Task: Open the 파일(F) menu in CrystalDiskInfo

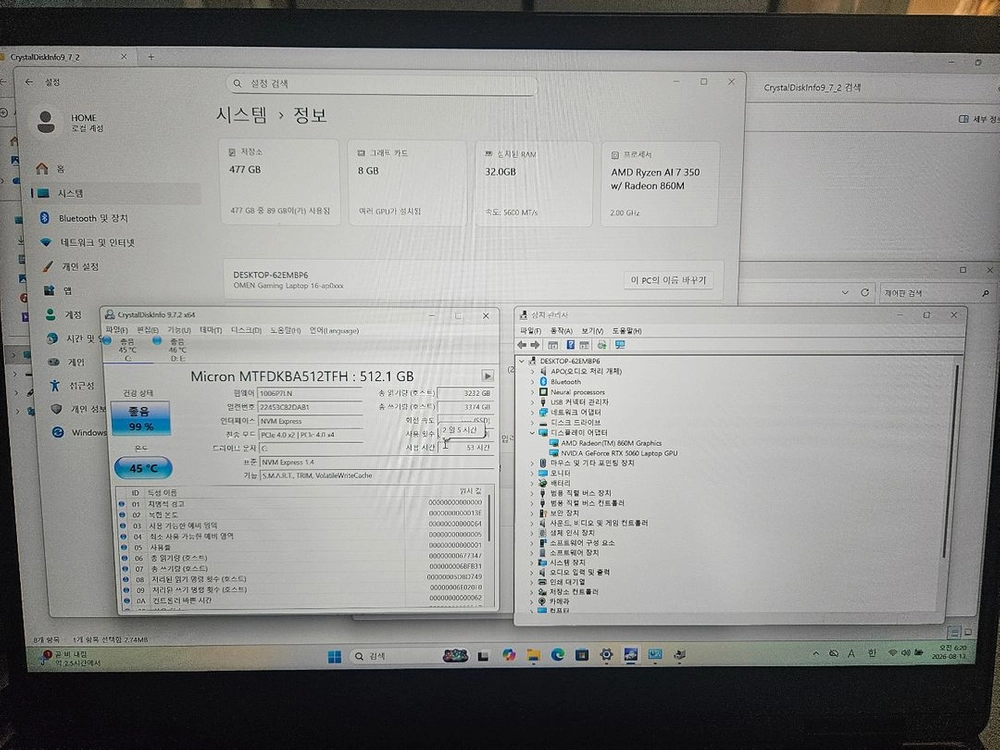Action: point(117,330)
